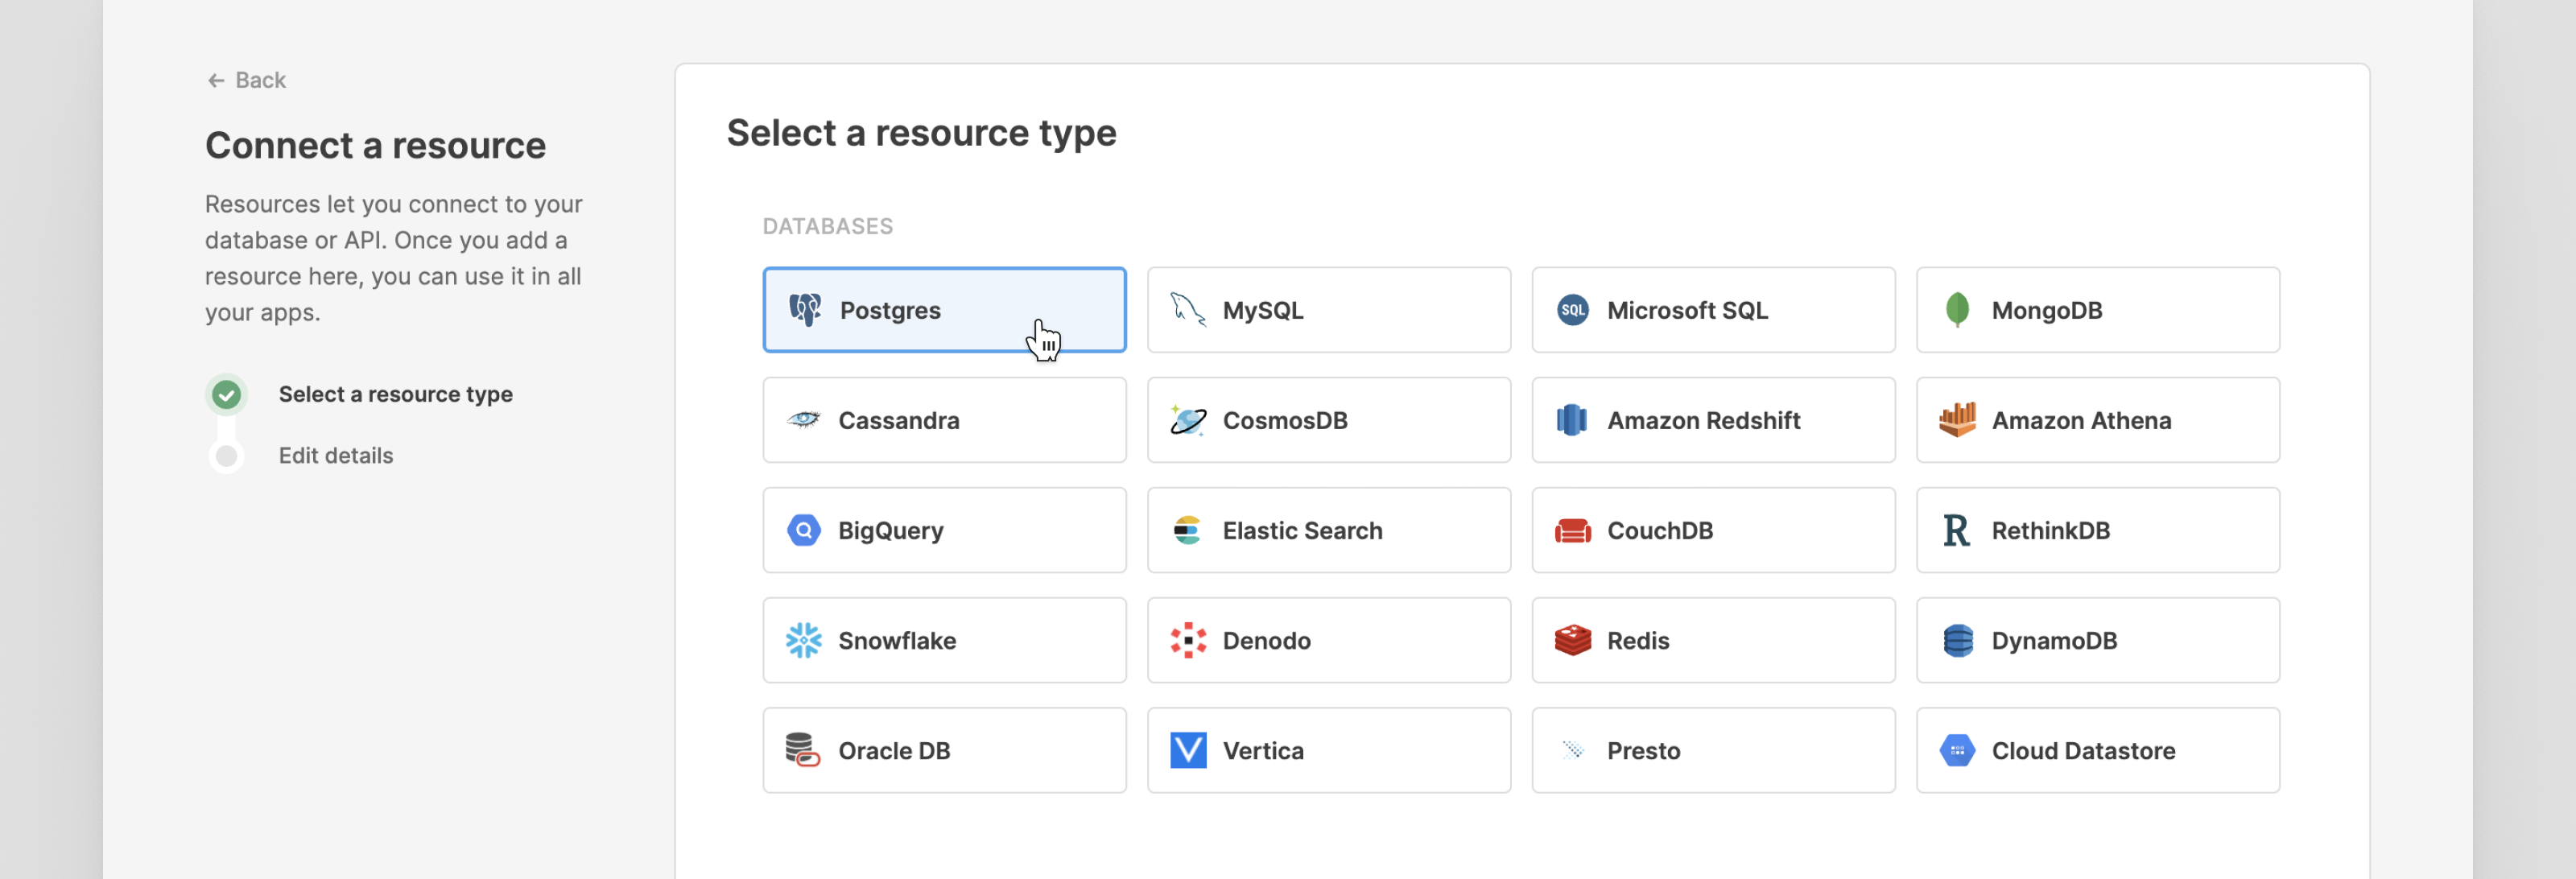Click the MongoDB leaf icon

(x=1956, y=310)
